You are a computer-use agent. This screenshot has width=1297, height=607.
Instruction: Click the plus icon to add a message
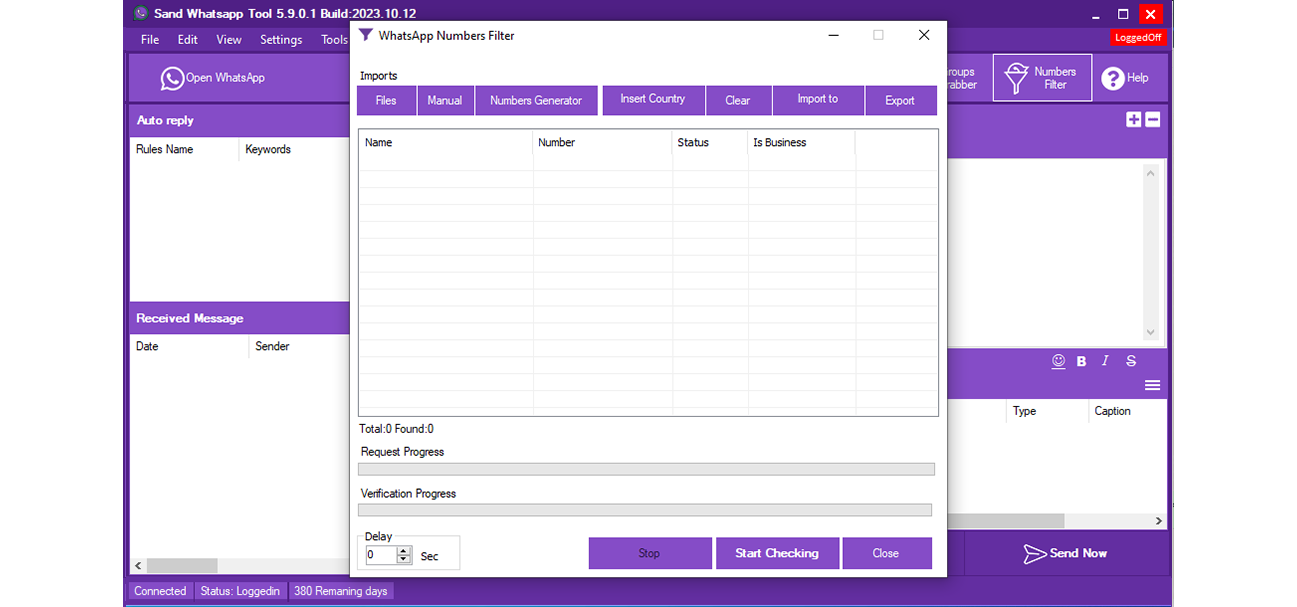click(1133, 119)
